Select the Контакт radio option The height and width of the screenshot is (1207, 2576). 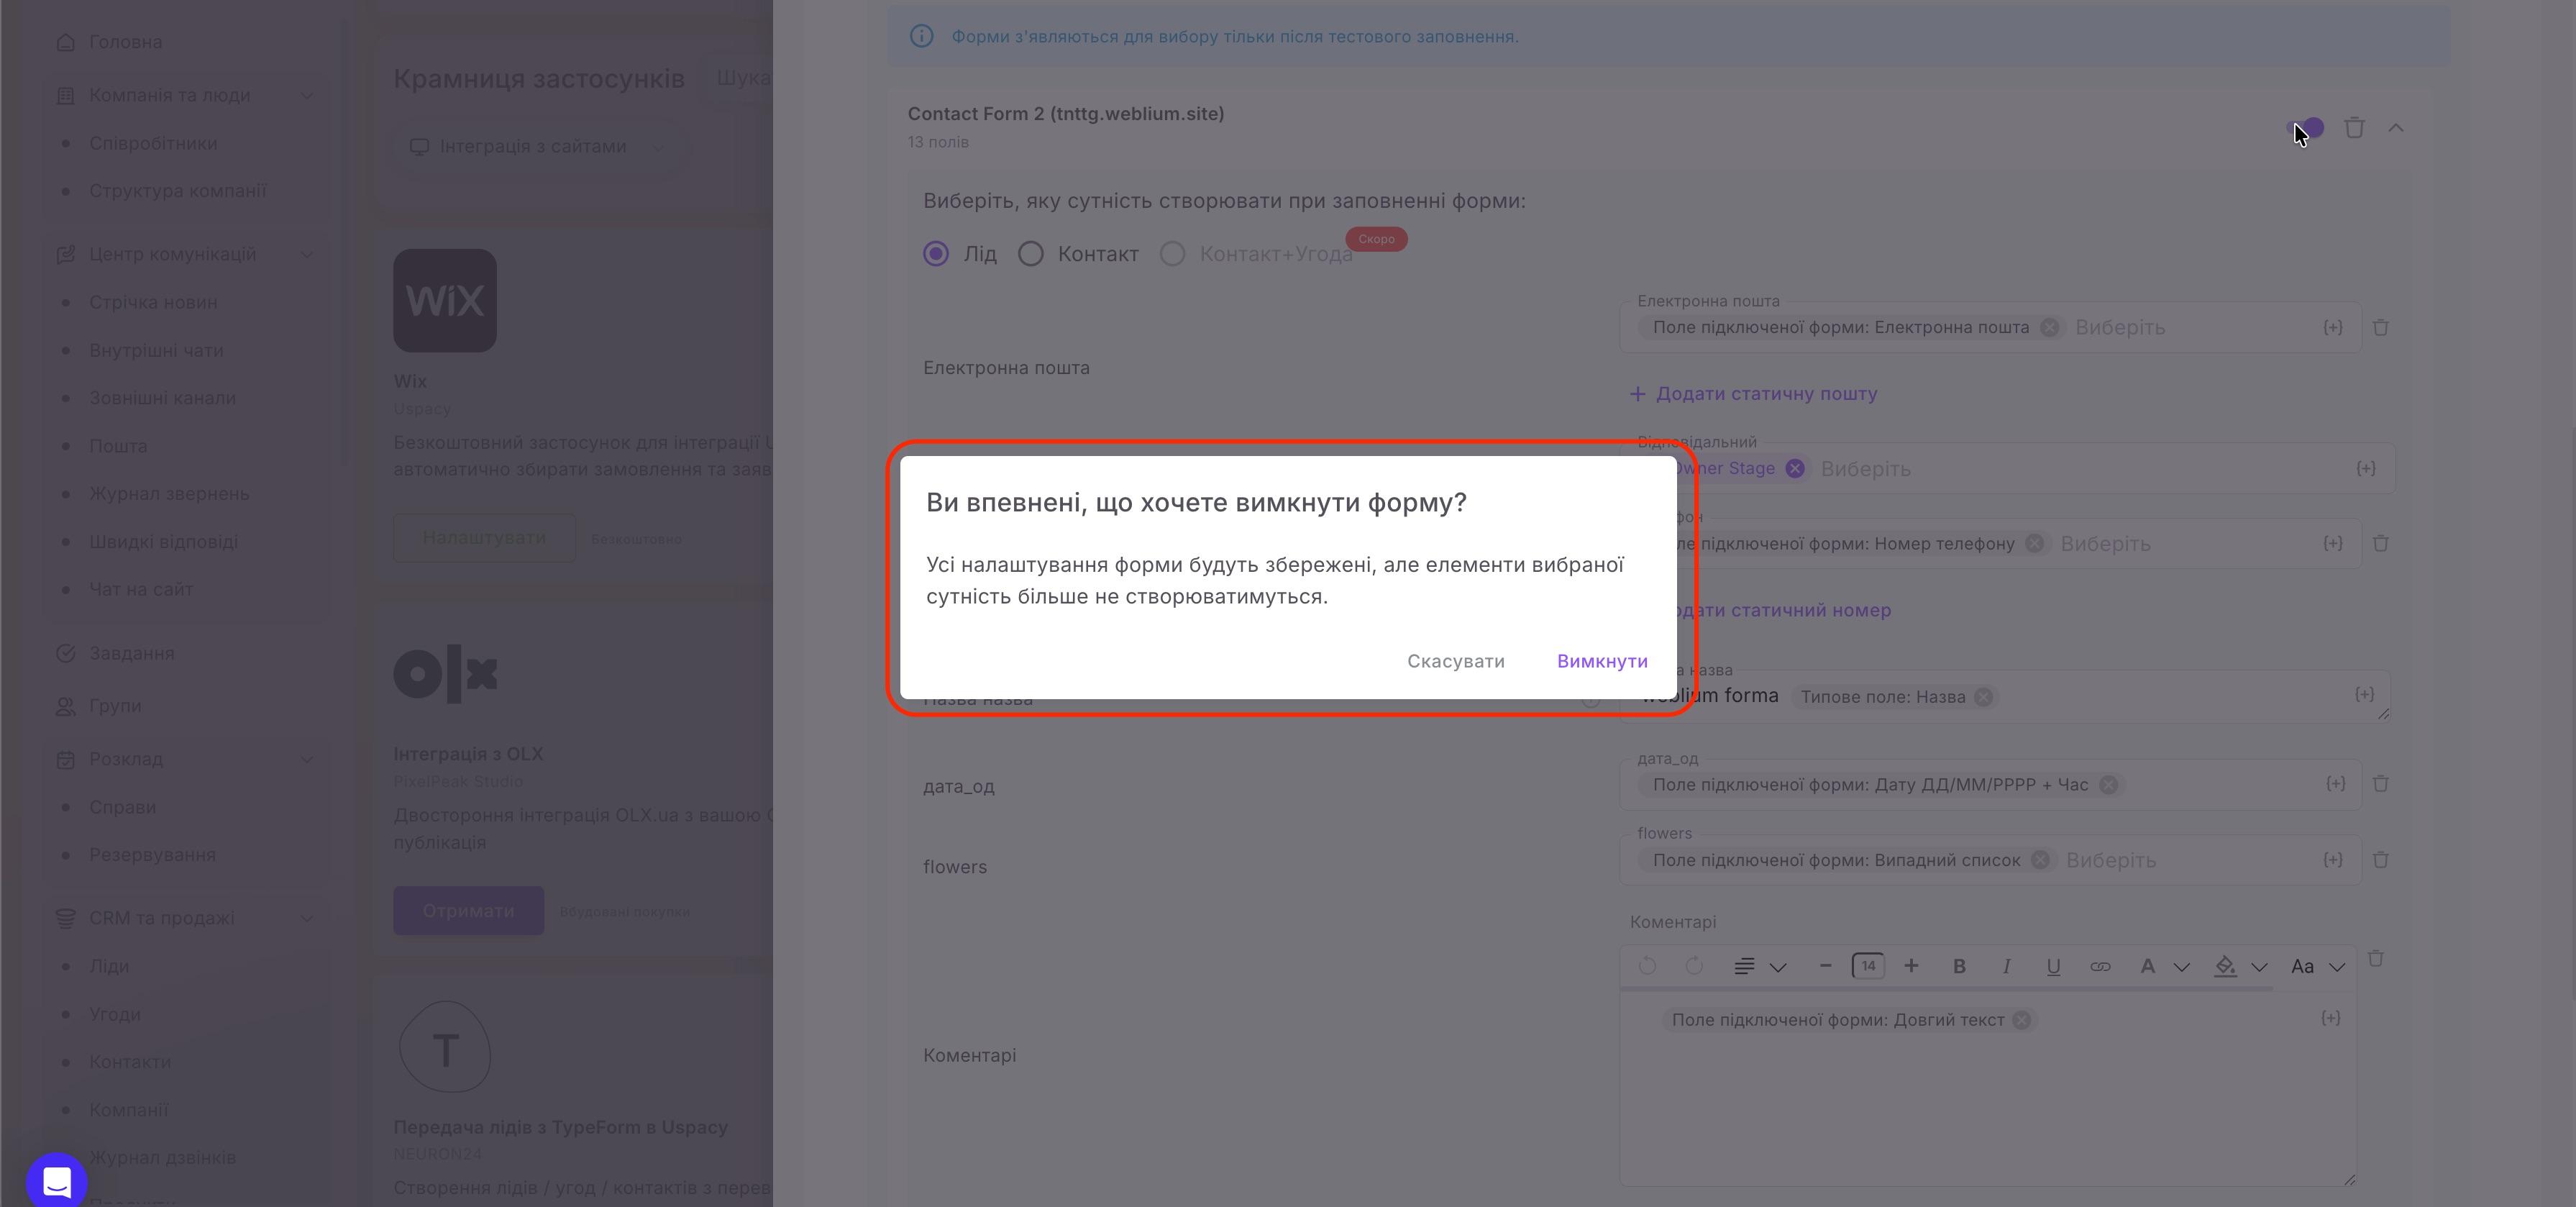coord(1031,254)
